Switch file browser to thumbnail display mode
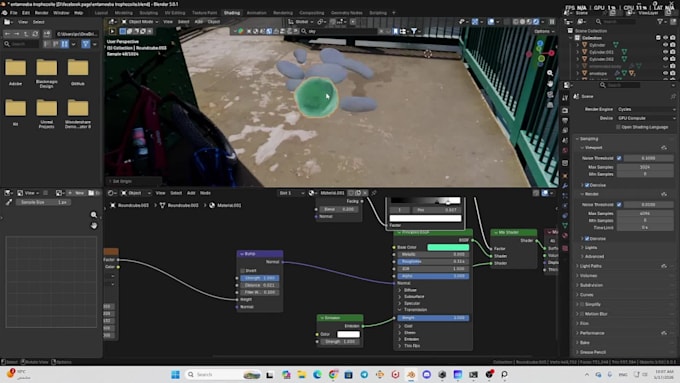Viewport: 680px width, 383px height. [65, 44]
